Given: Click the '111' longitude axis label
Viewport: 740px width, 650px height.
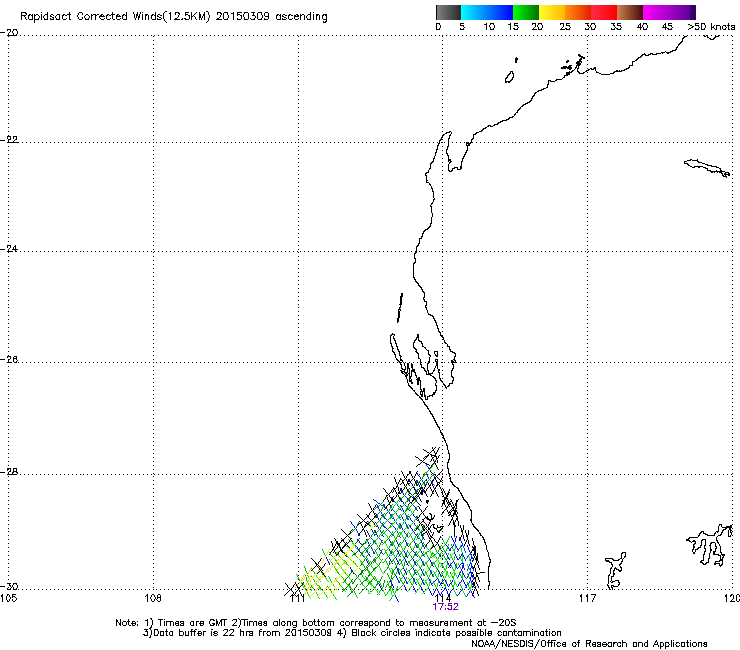Looking at the screenshot, I should tap(297, 599).
